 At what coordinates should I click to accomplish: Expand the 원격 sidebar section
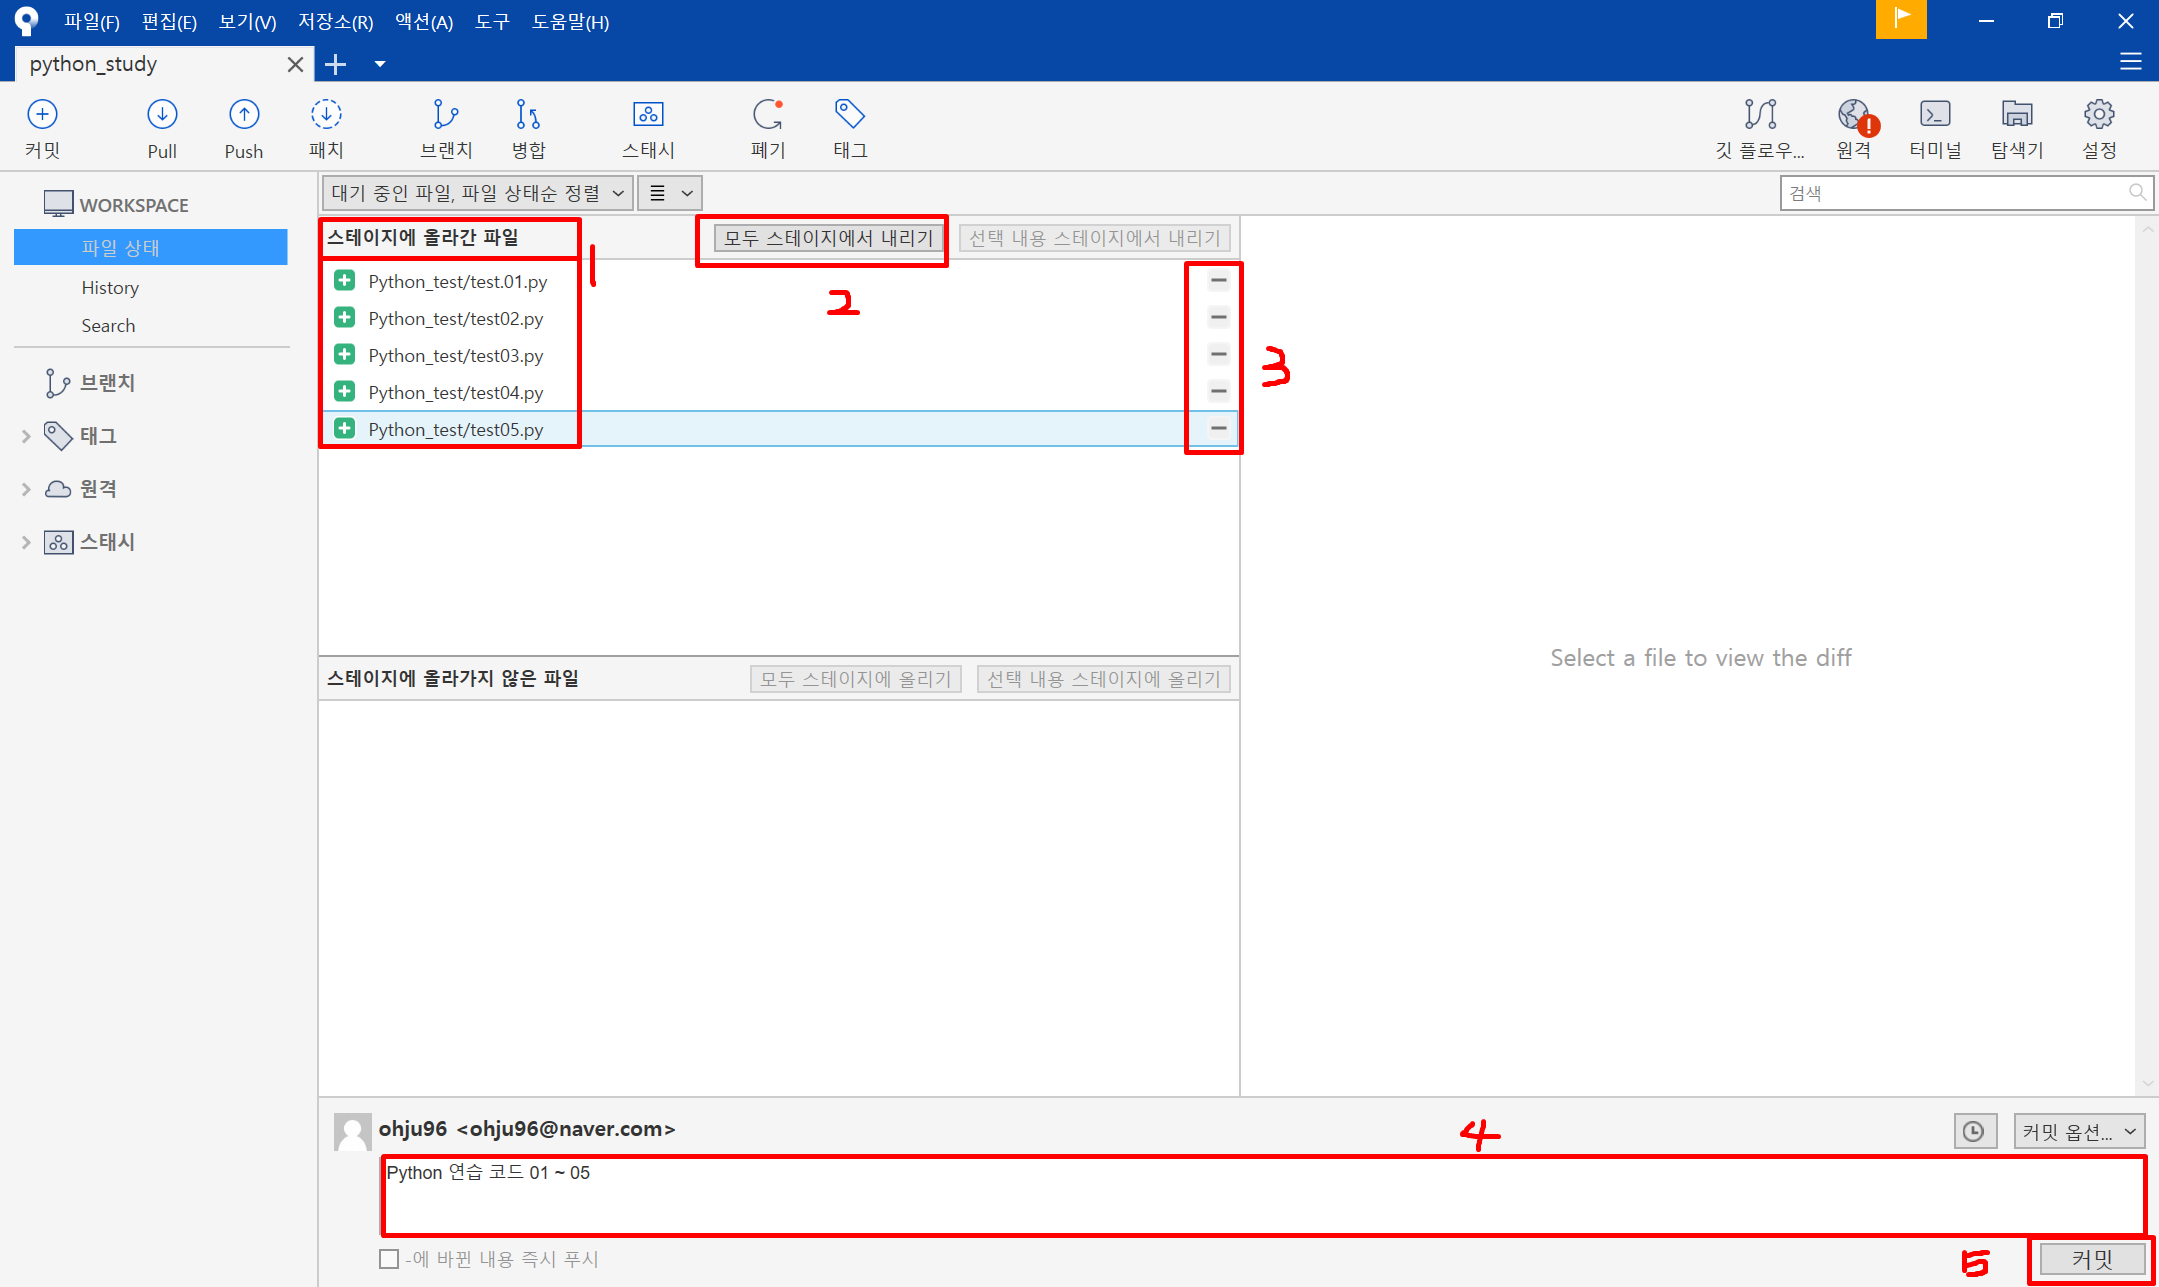point(26,489)
